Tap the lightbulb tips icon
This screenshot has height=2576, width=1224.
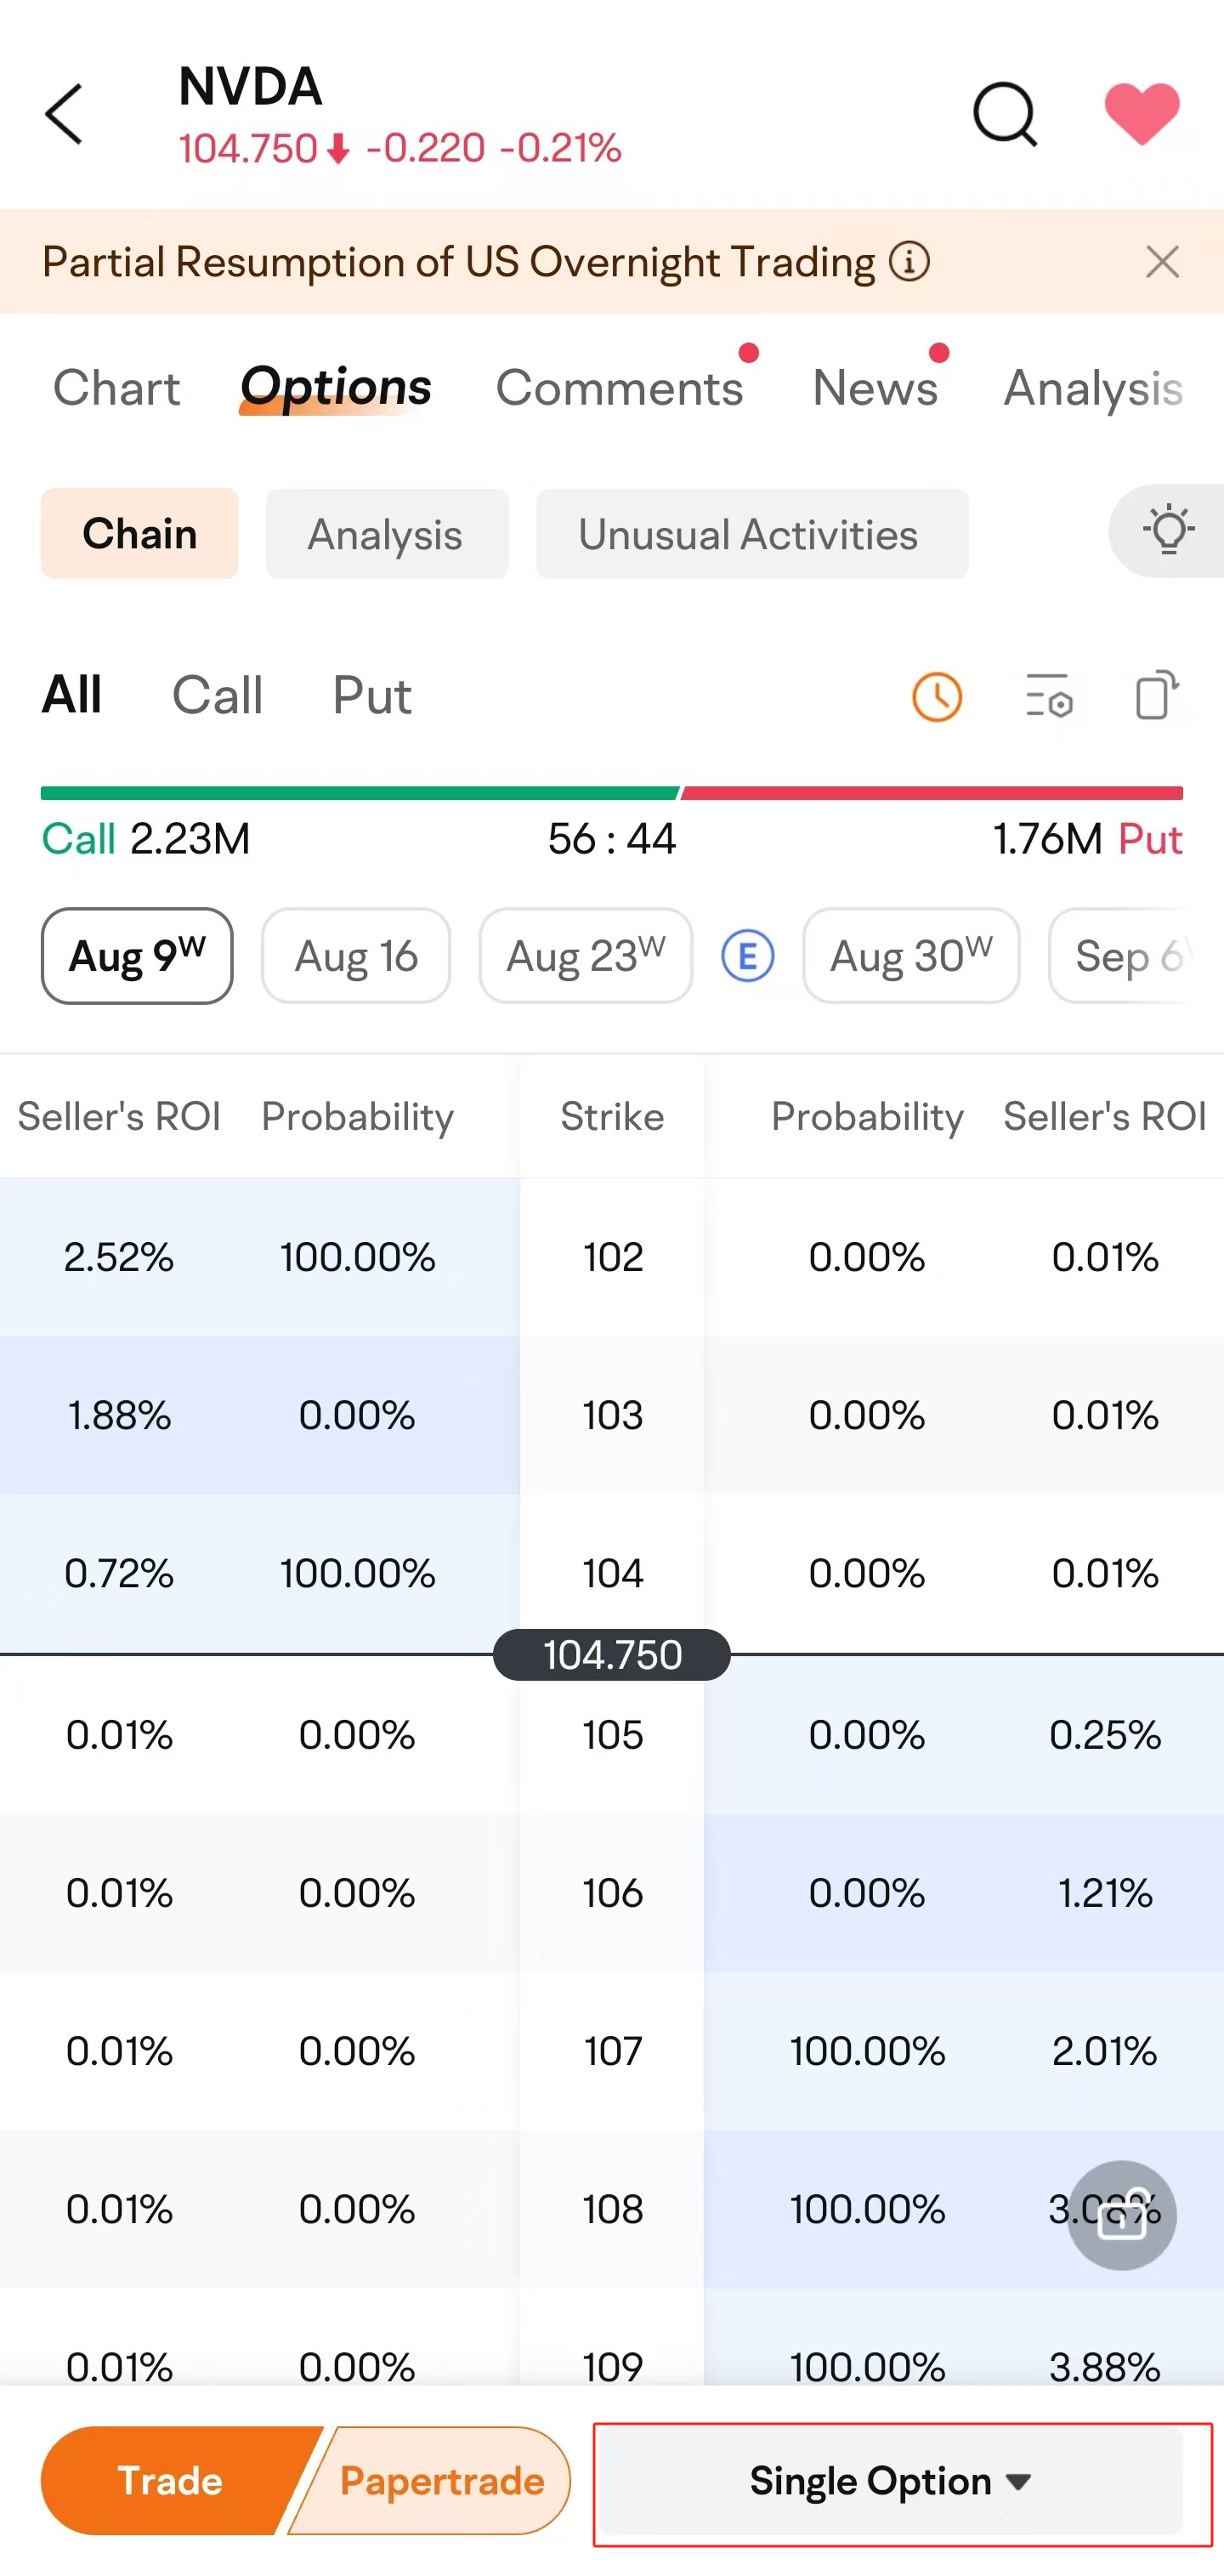pyautogui.click(x=1167, y=531)
